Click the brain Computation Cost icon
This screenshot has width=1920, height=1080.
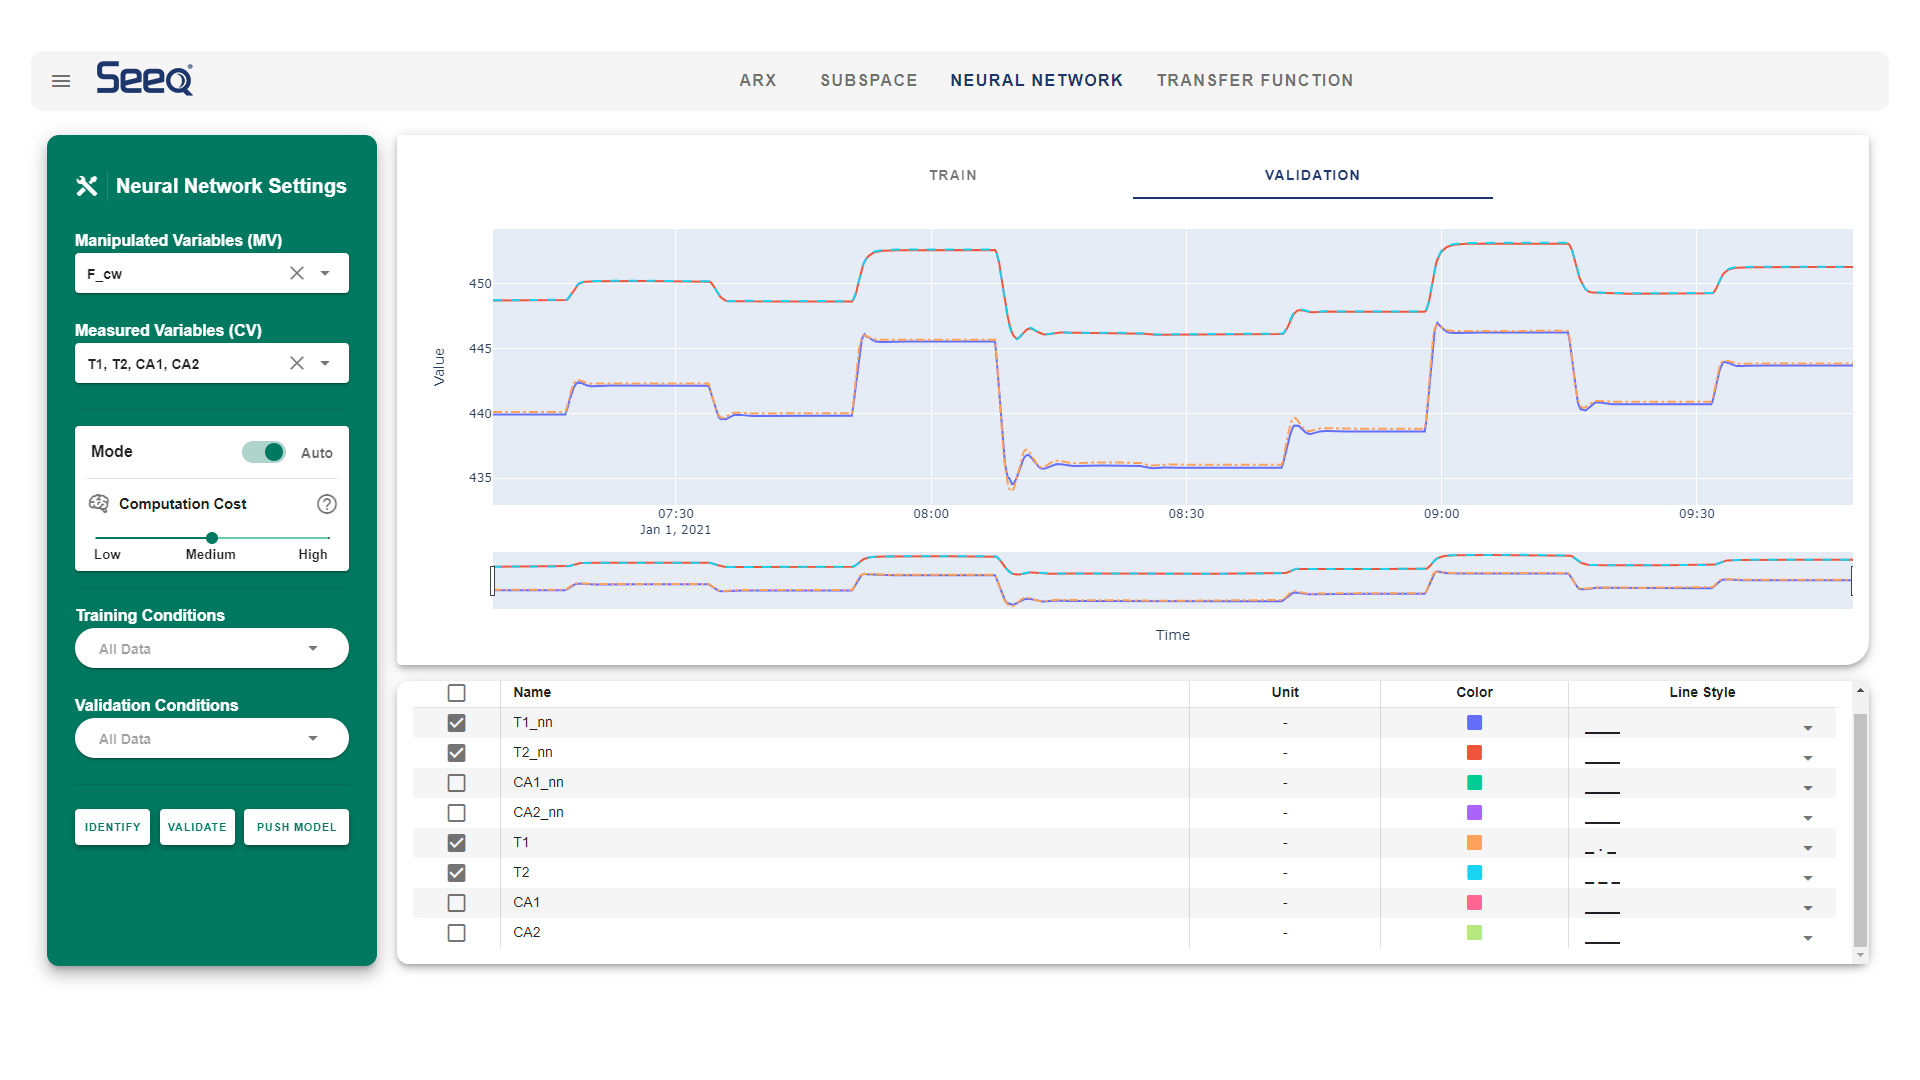pyautogui.click(x=99, y=503)
